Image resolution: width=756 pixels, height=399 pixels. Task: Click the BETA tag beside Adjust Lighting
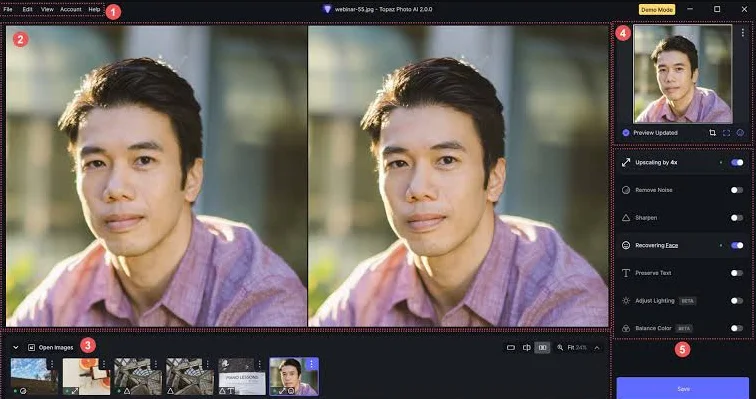pos(688,301)
